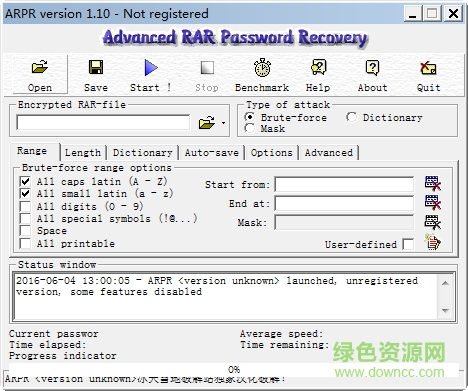Clear the End at field icon
The image size is (468, 391).
click(x=433, y=202)
